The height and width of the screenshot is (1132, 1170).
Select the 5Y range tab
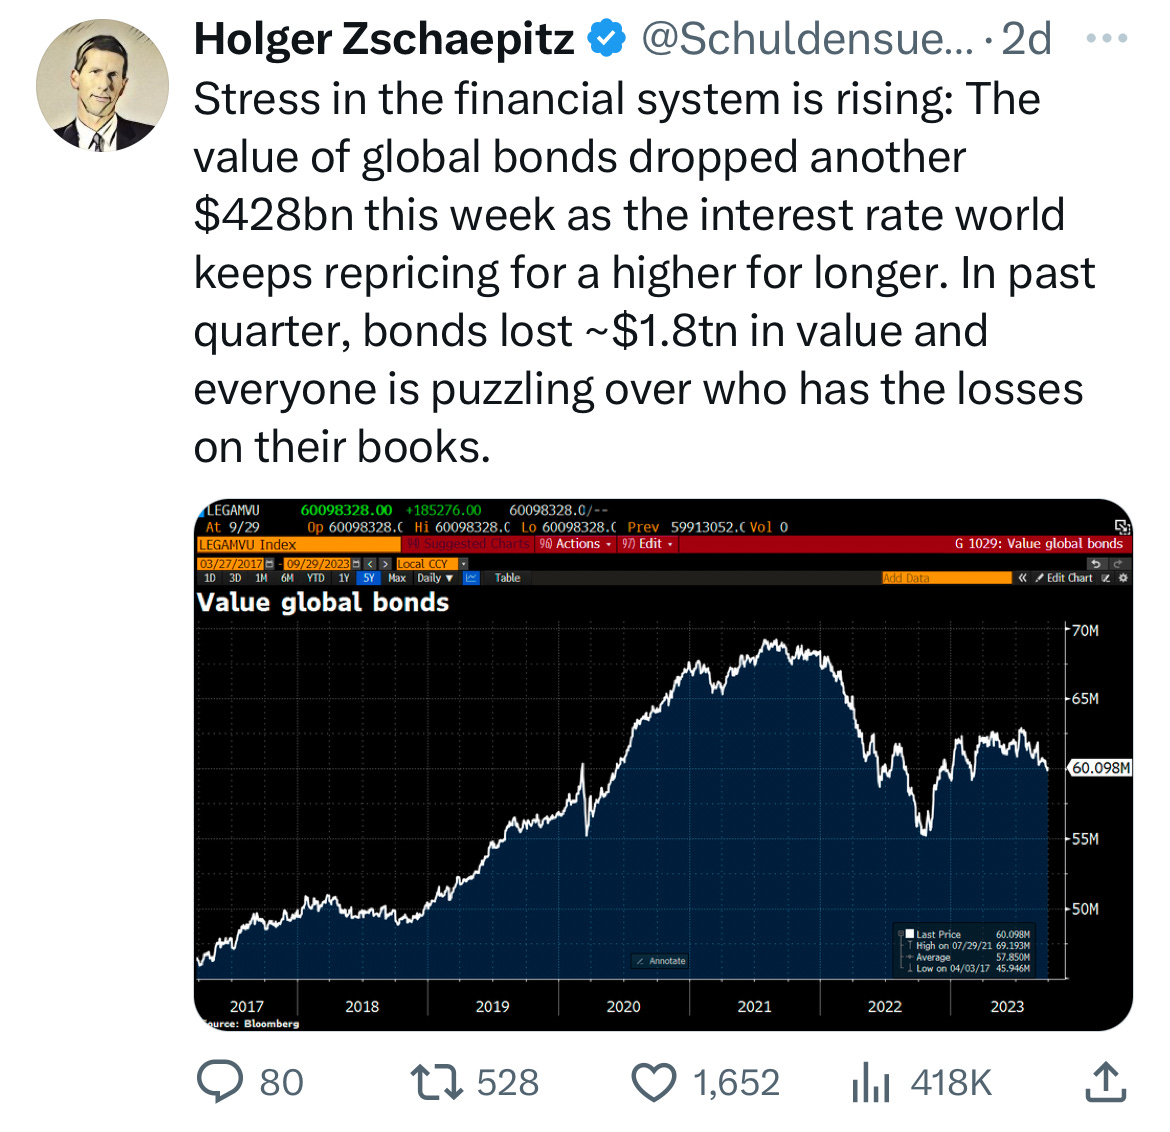tap(369, 578)
